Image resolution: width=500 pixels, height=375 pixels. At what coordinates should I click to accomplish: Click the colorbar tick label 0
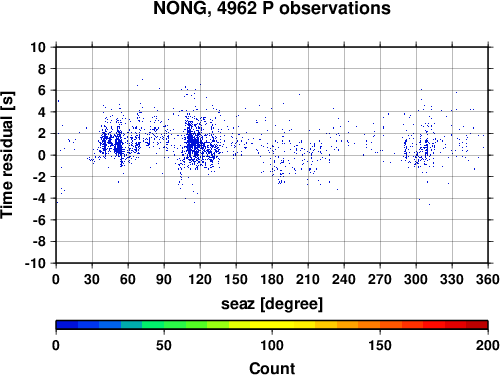(x=56, y=345)
